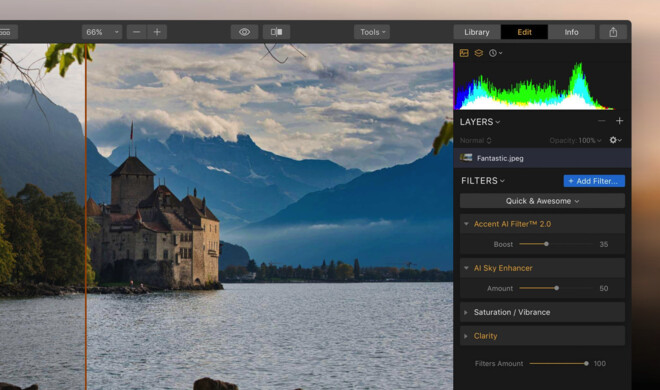
Task: Collapse the Accent AI Filter 2.0 triangle
Action: (466, 224)
